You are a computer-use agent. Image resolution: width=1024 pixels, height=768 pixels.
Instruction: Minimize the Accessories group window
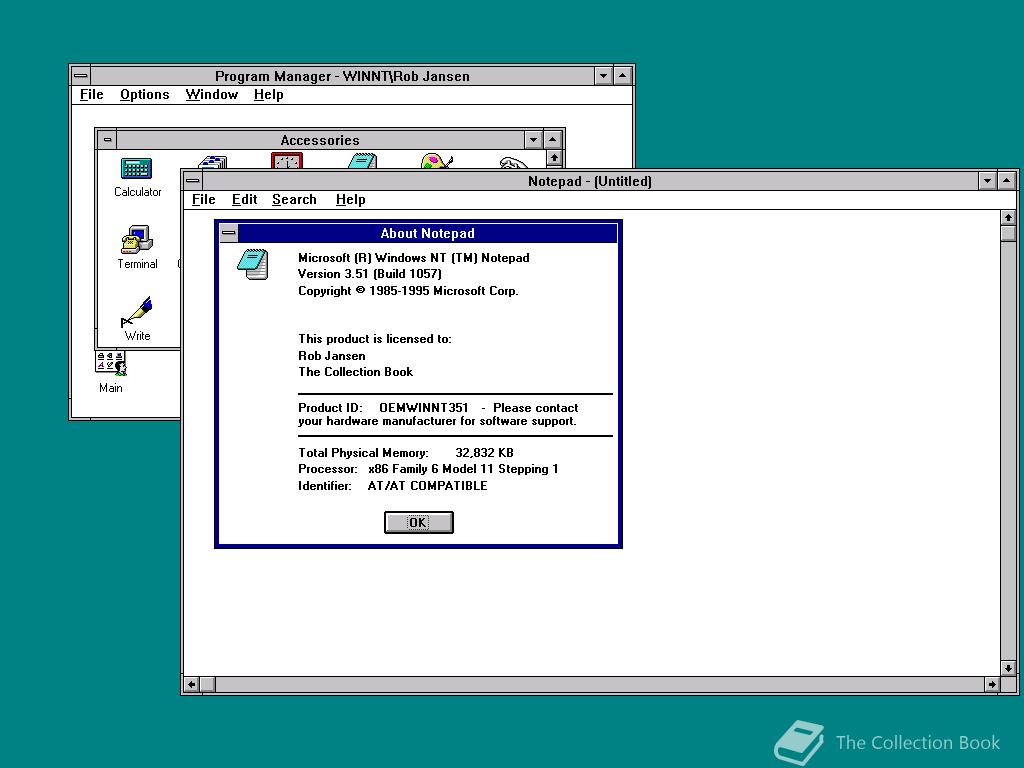(x=534, y=140)
